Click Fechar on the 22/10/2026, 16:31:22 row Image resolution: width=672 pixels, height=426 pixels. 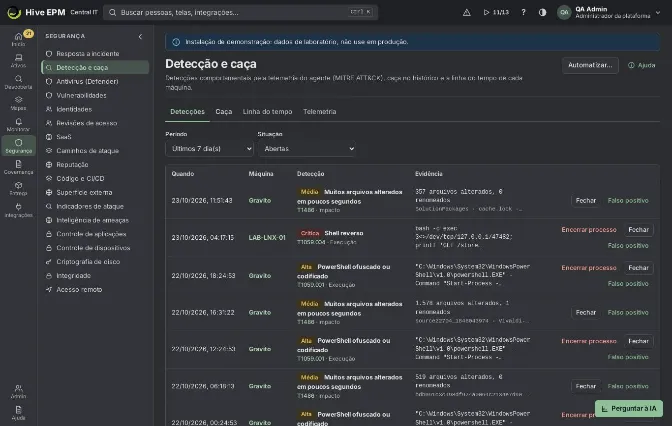(x=585, y=312)
